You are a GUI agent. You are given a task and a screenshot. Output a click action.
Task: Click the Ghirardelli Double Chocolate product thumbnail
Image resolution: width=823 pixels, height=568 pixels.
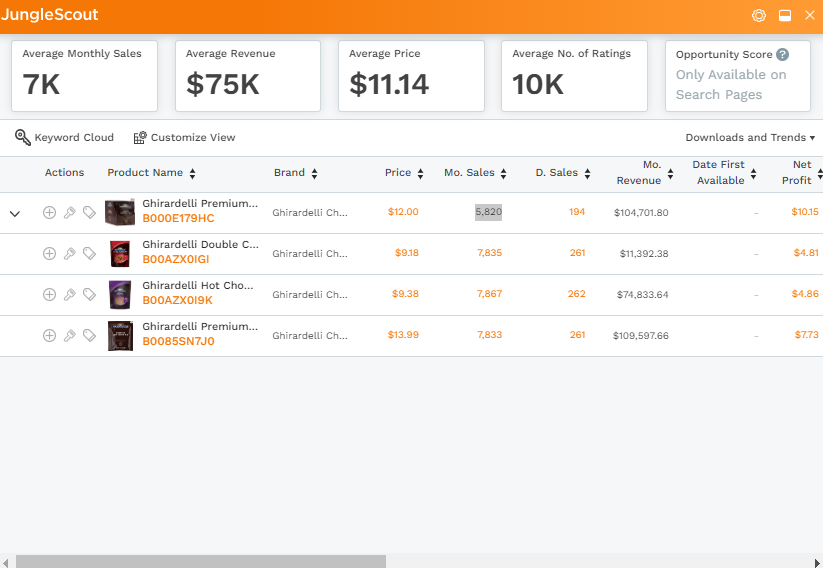120,254
